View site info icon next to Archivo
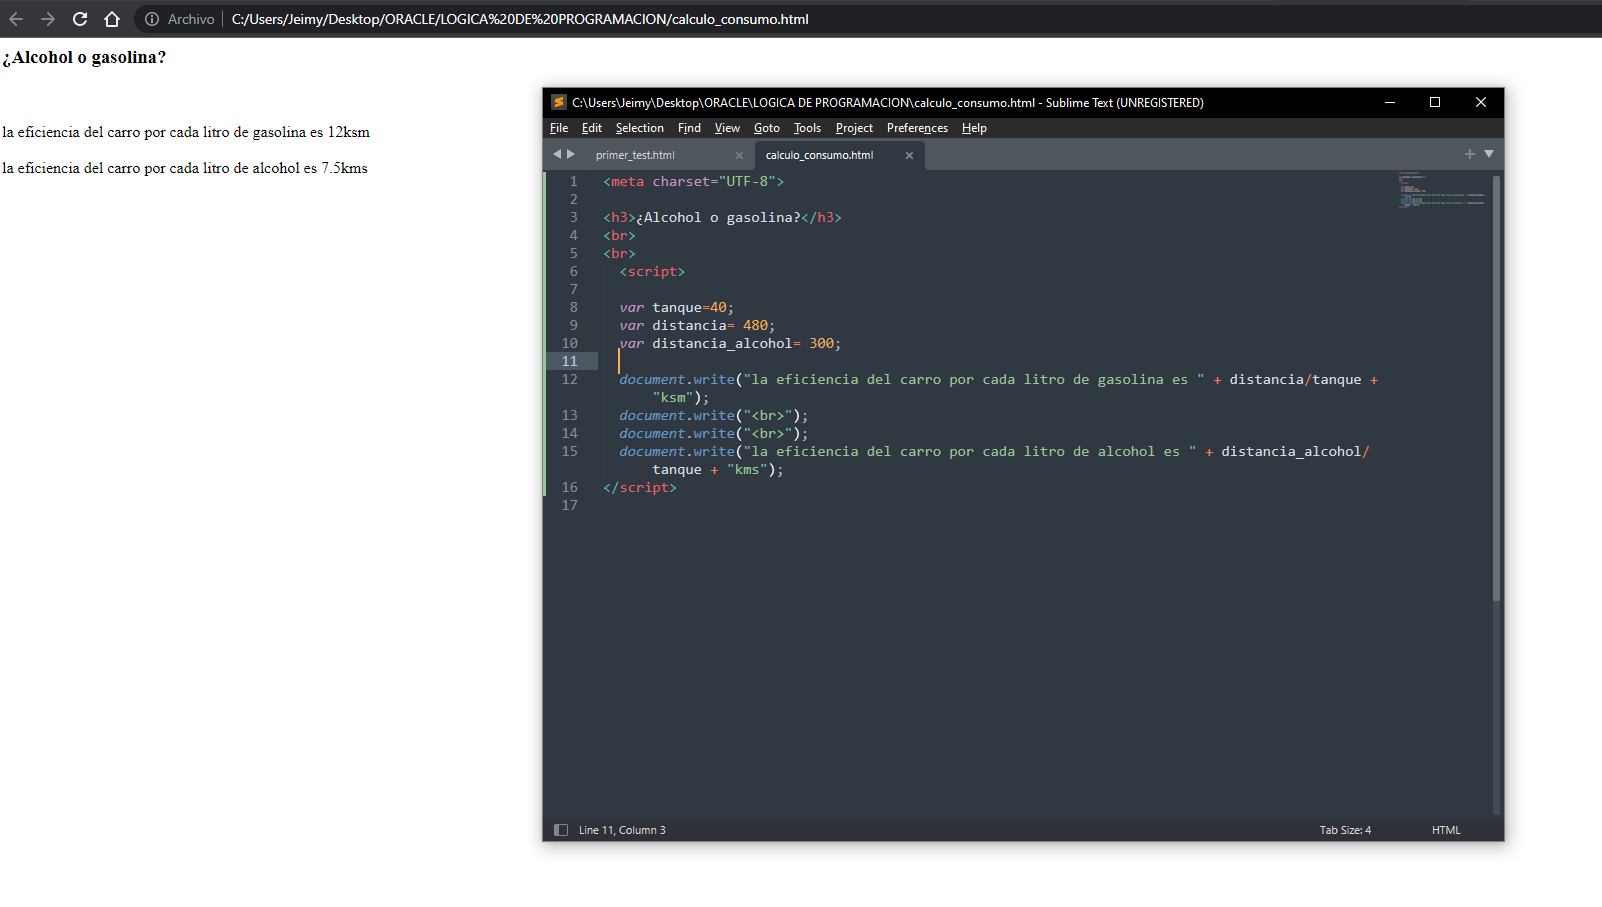 pyautogui.click(x=152, y=19)
